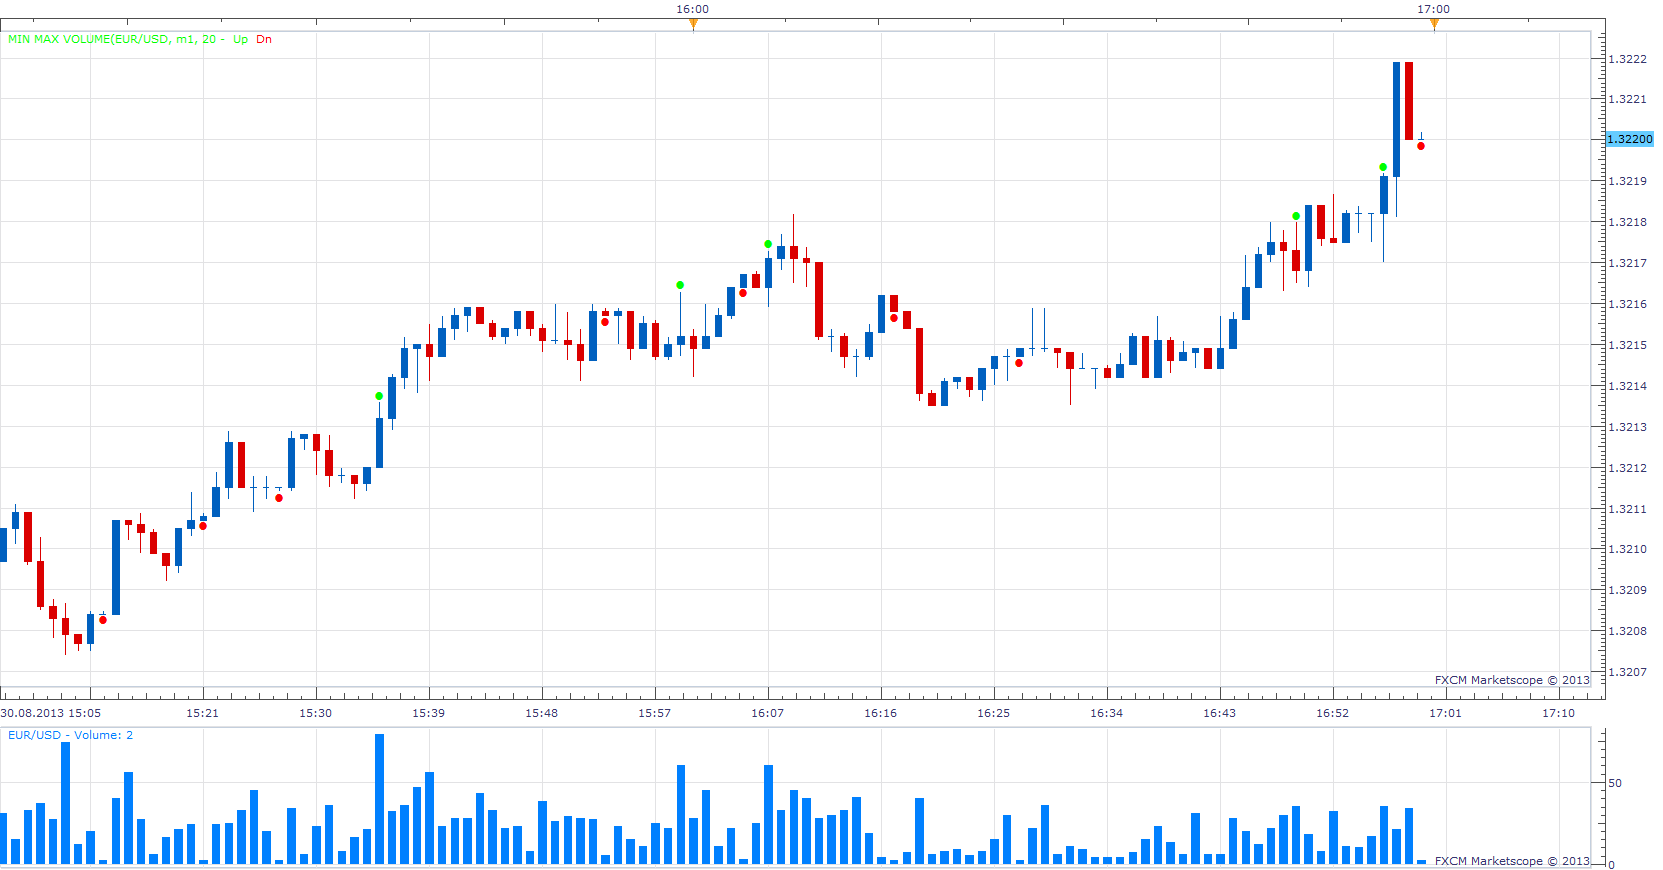1663x870 pixels.
Task: Click the 1.3221 price axis label
Action: tap(1627, 99)
